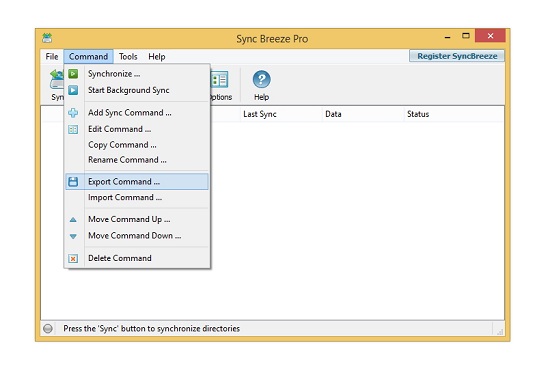Viewport: 550px width, 386px height.
Task: Click the Delete Command red X icon
Action: (x=73, y=259)
